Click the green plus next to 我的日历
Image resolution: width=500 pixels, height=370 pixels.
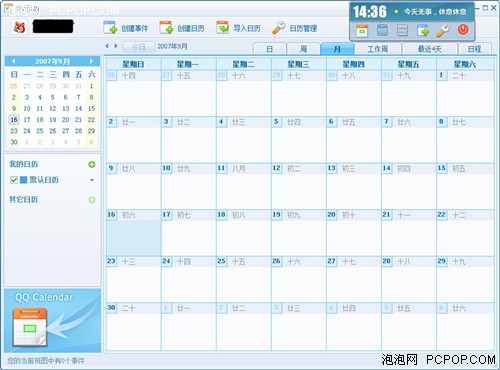(92, 164)
